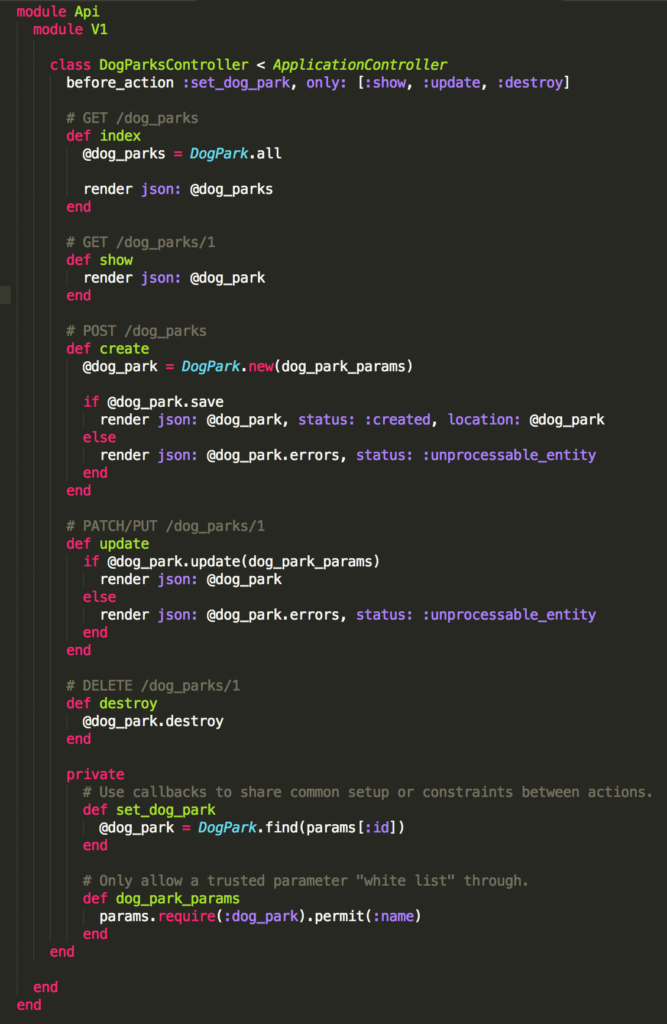
Task: Click the "location: @dog_park" argument
Action: [x=526, y=420]
